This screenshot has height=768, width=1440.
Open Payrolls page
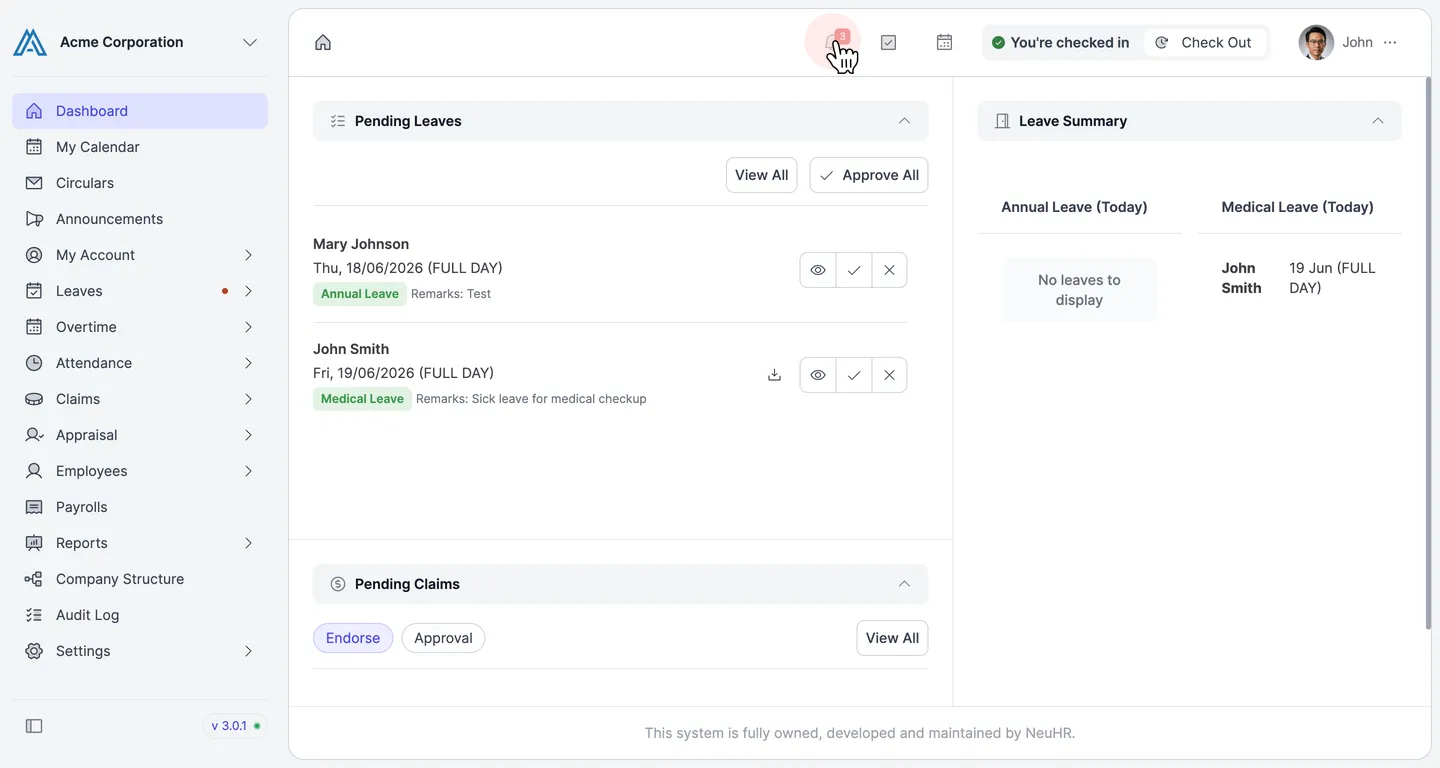pos(140,507)
